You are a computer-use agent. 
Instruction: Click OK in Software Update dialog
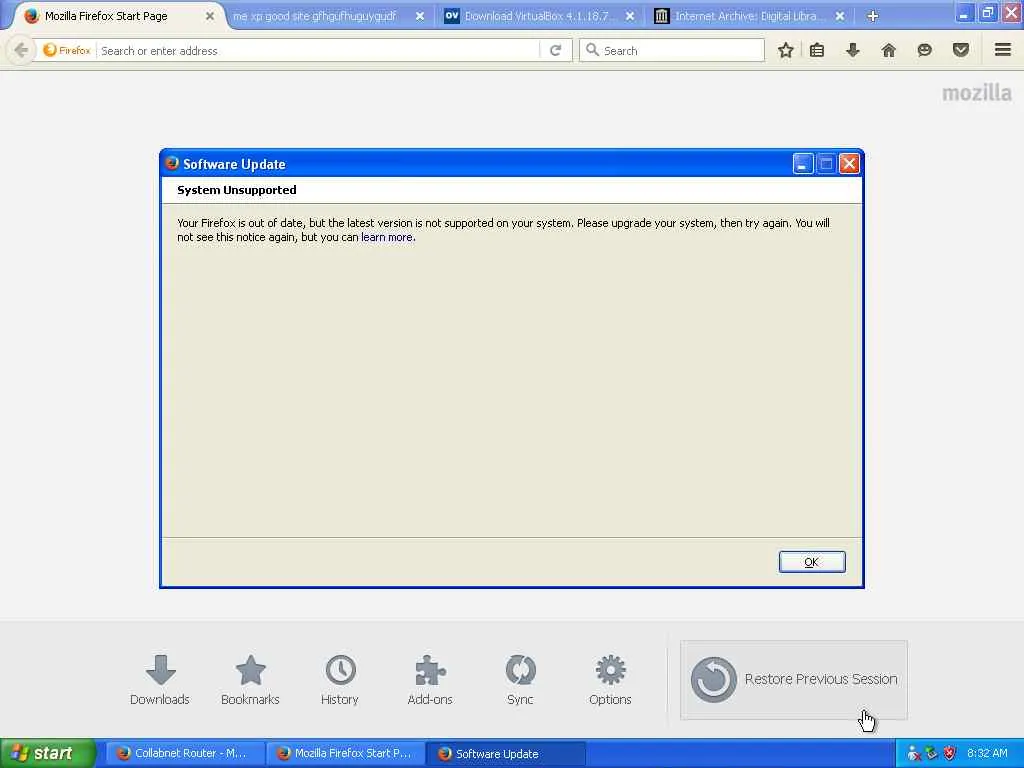pyautogui.click(x=812, y=562)
